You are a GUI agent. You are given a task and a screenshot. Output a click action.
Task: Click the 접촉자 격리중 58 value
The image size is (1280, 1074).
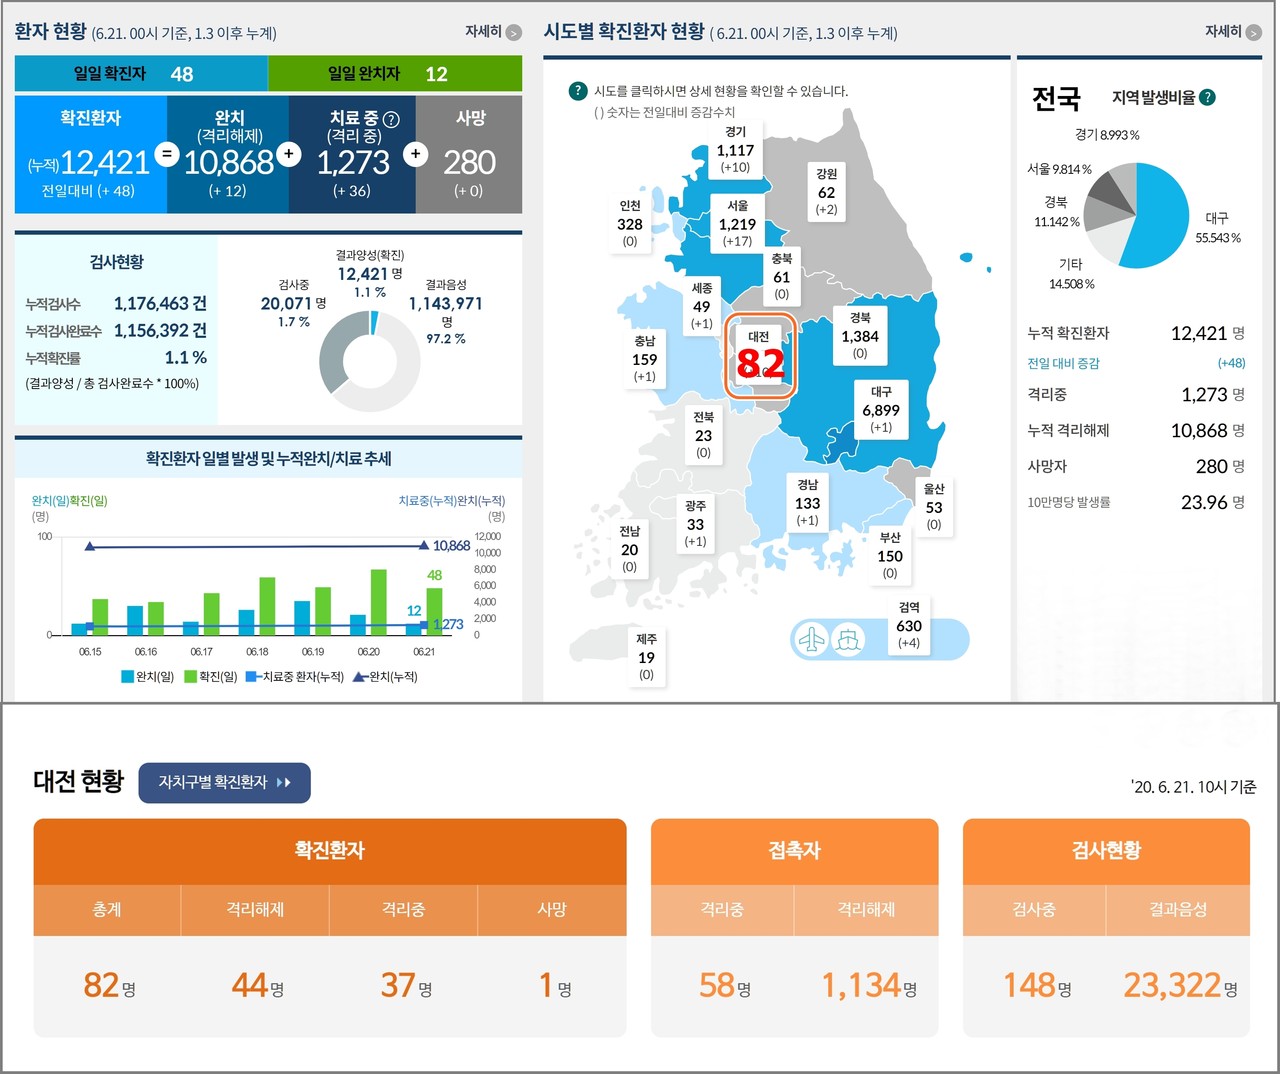pyautogui.click(x=725, y=986)
